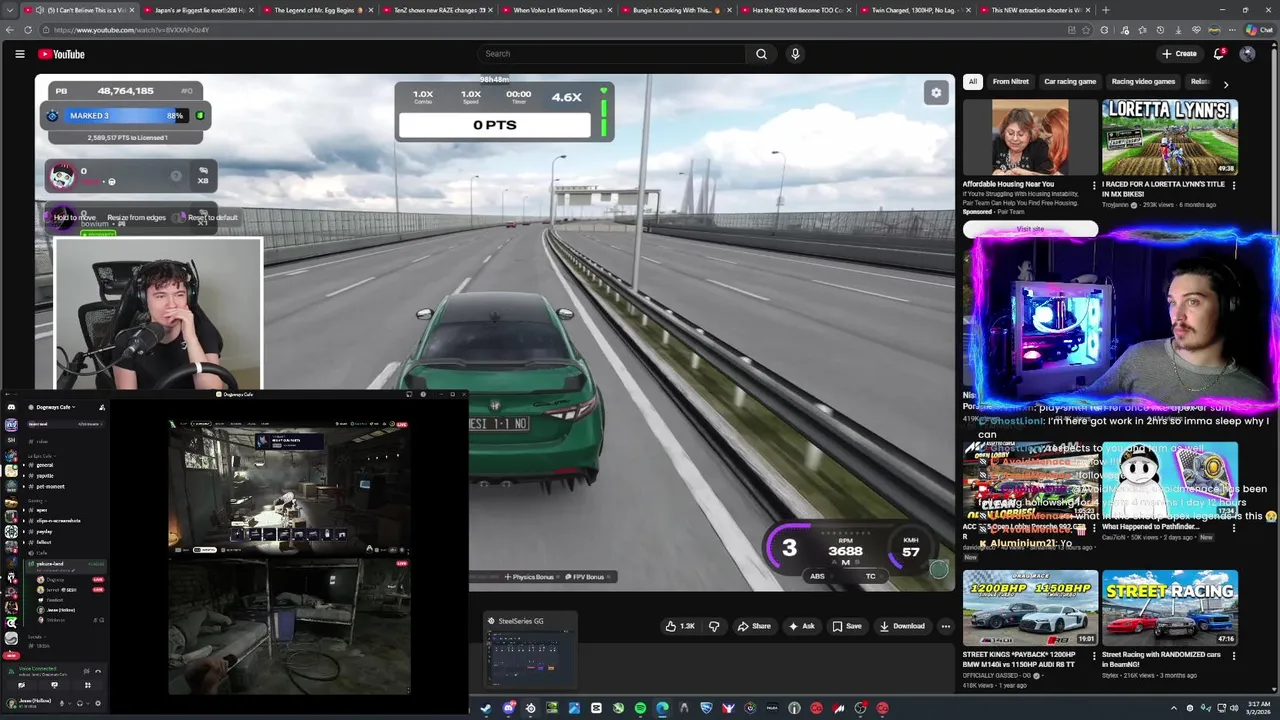Open Microsoft Edge from the taskbar

(662, 708)
